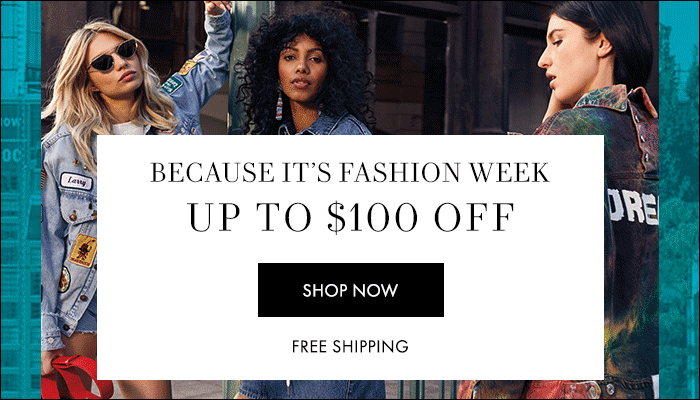Click the tie-dye jacket's studded collar

[617, 99]
